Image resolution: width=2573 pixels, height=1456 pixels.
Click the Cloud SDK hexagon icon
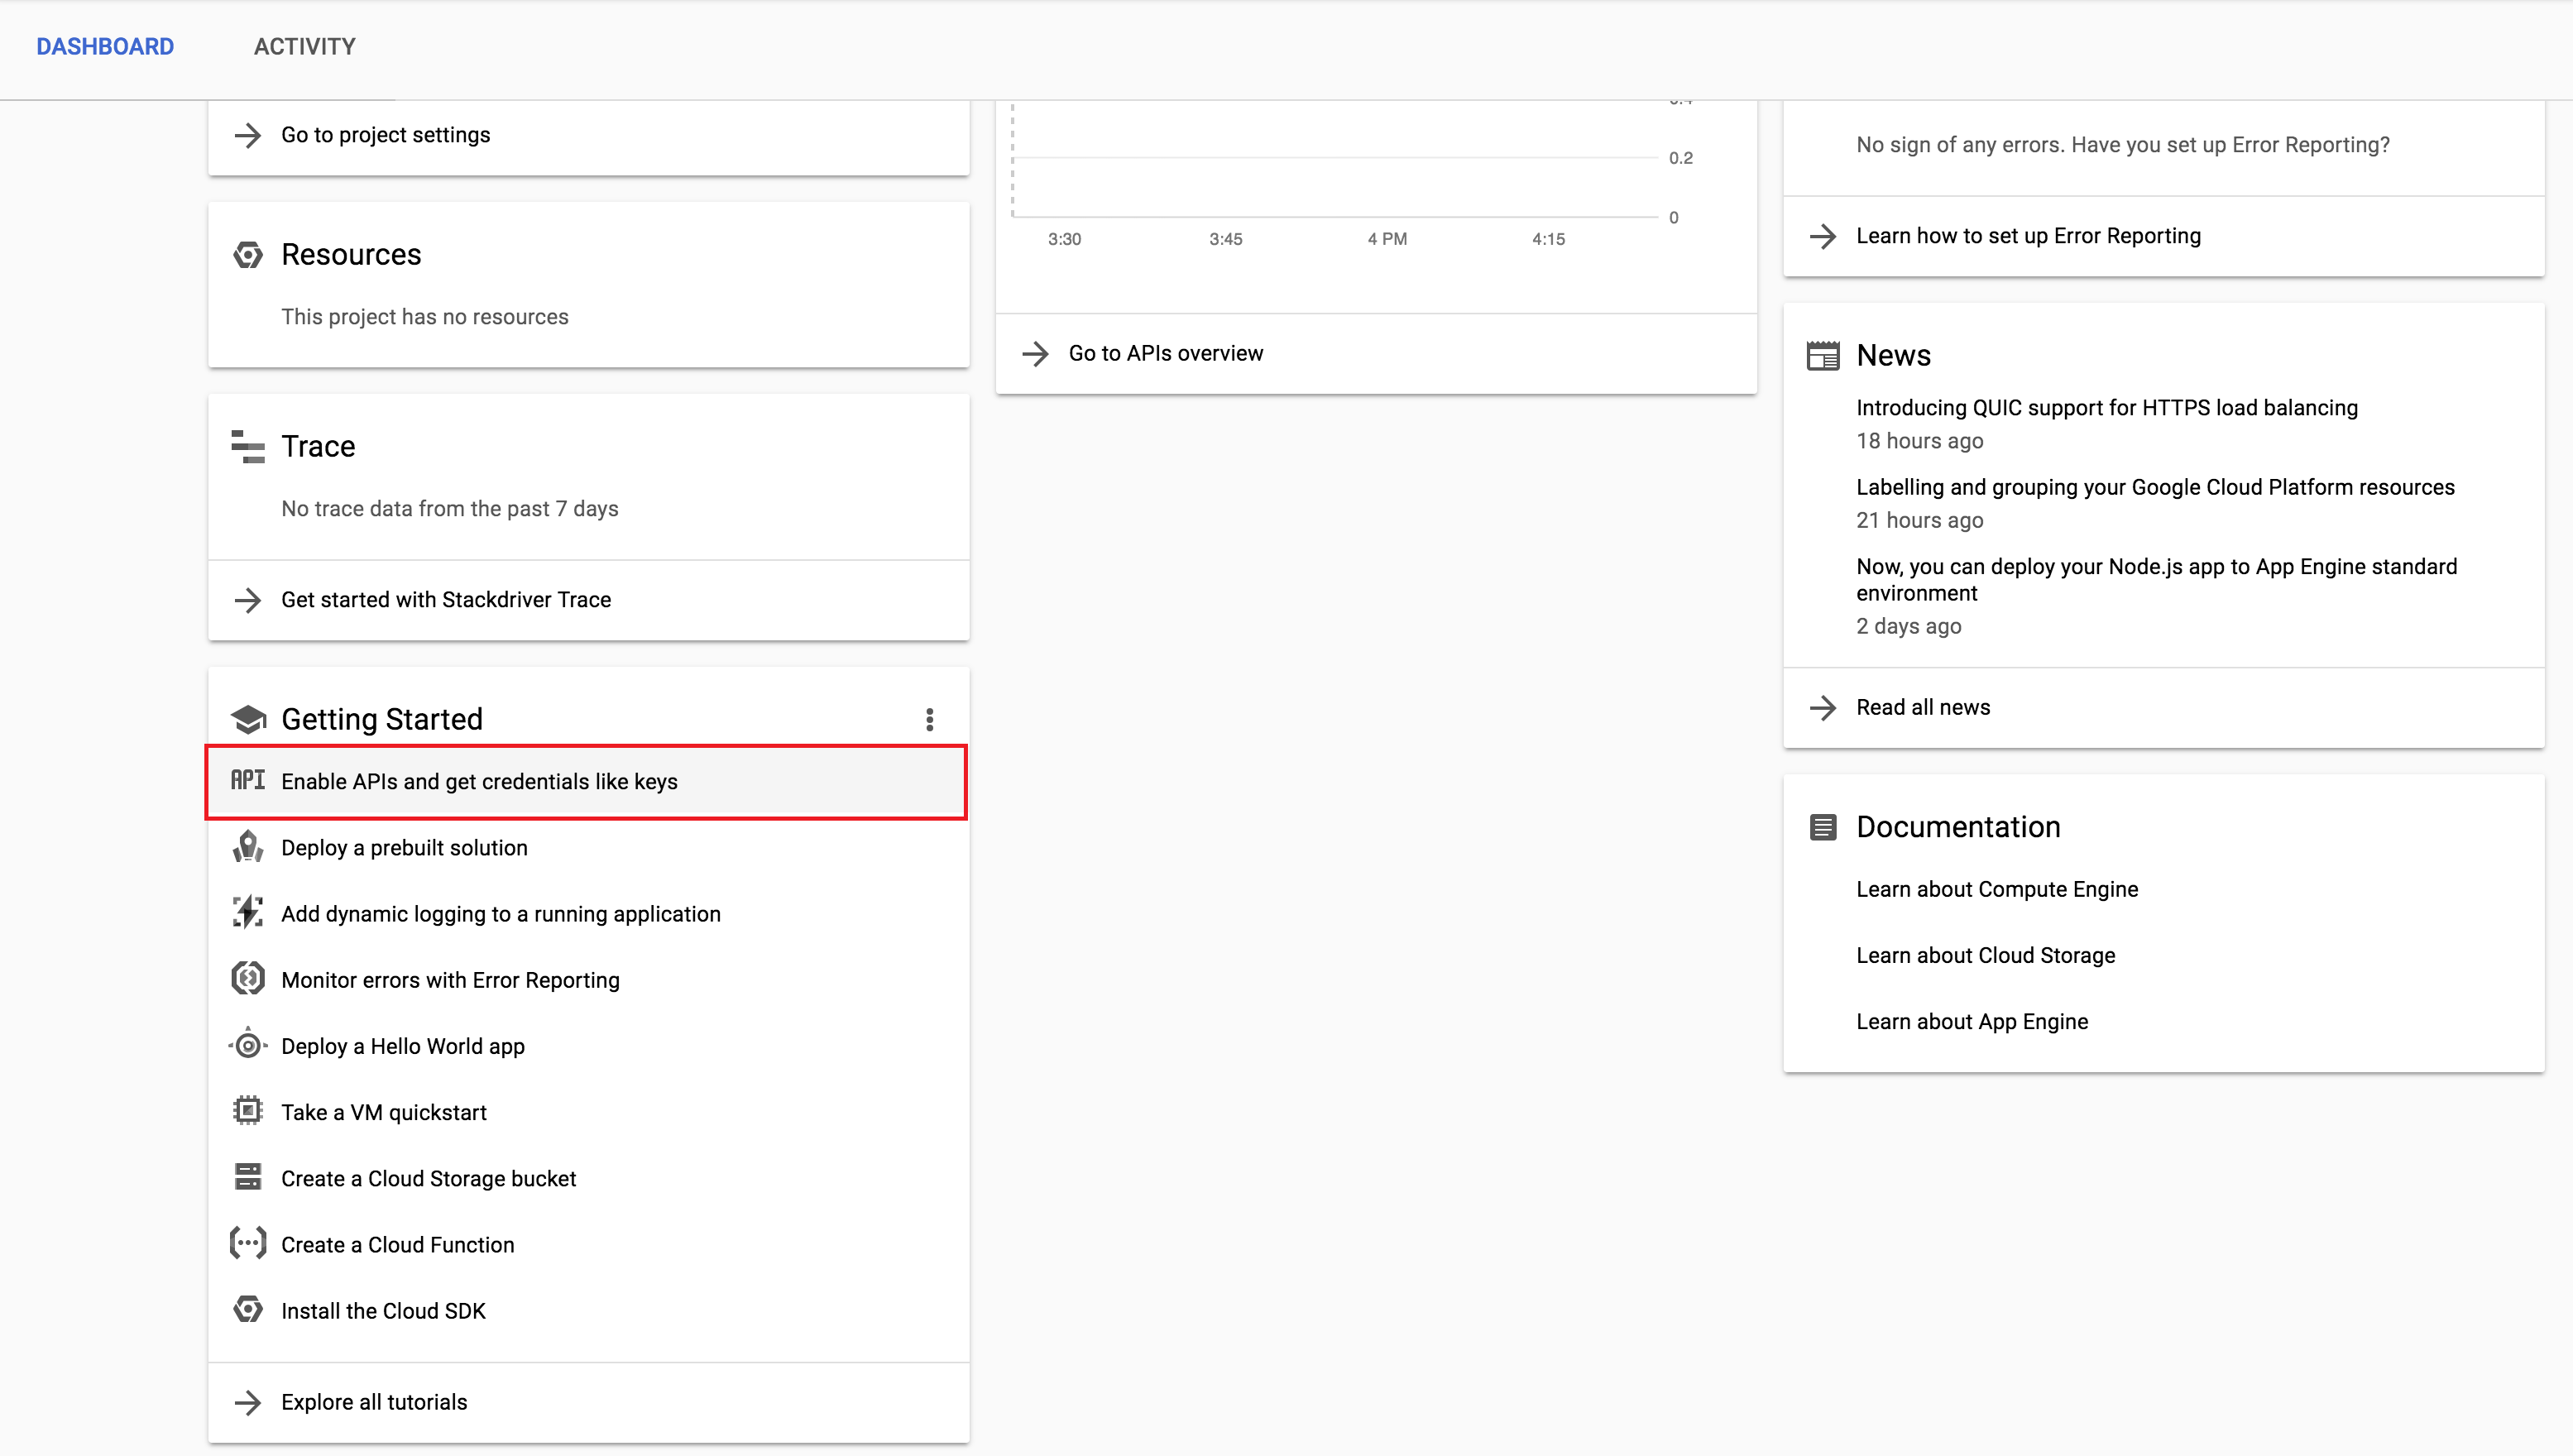[x=247, y=1310]
